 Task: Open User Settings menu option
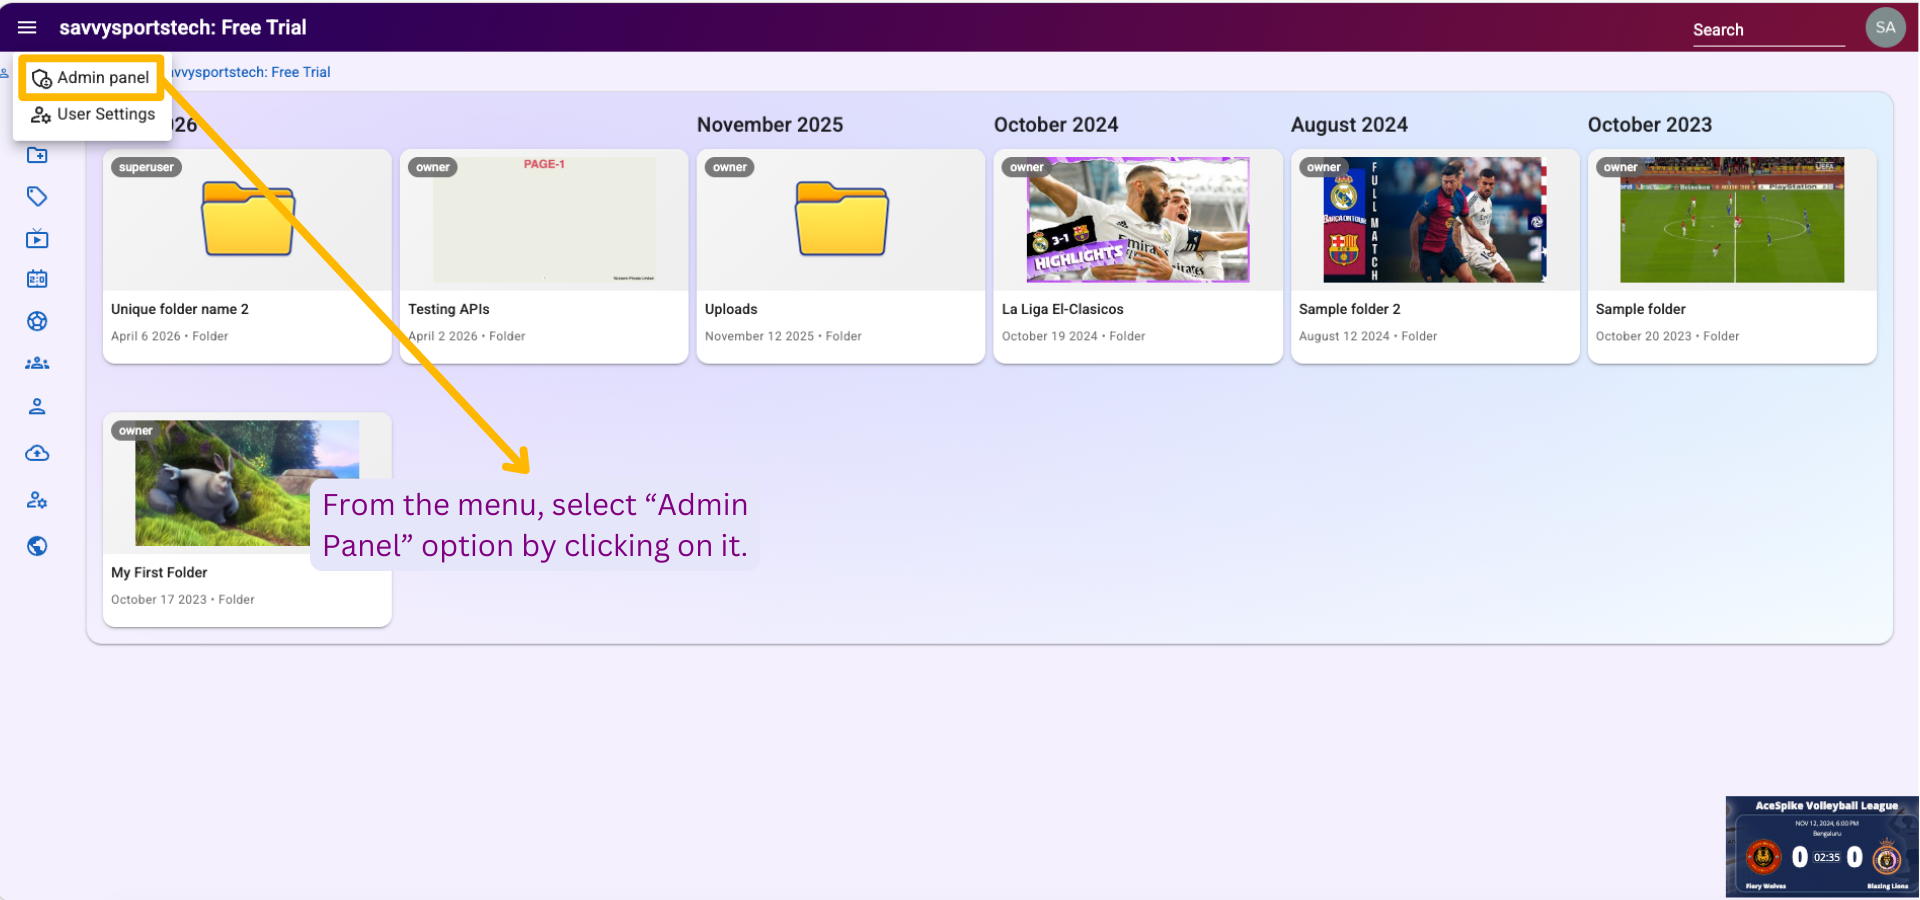[94, 114]
